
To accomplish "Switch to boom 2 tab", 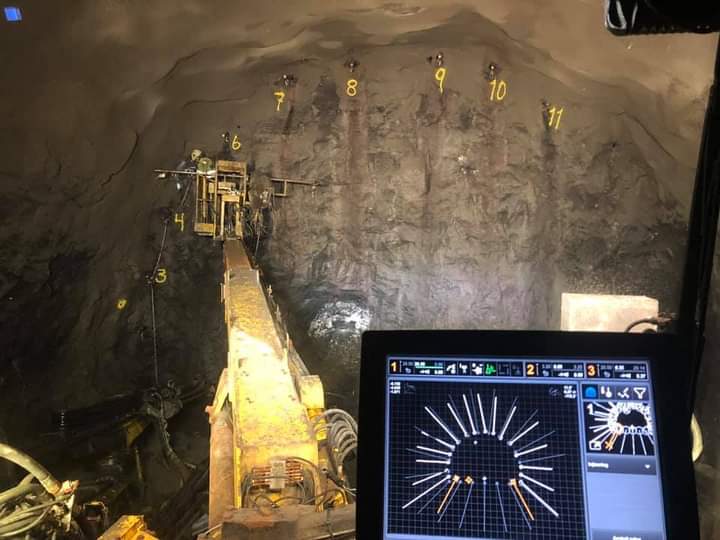I will click(531, 369).
